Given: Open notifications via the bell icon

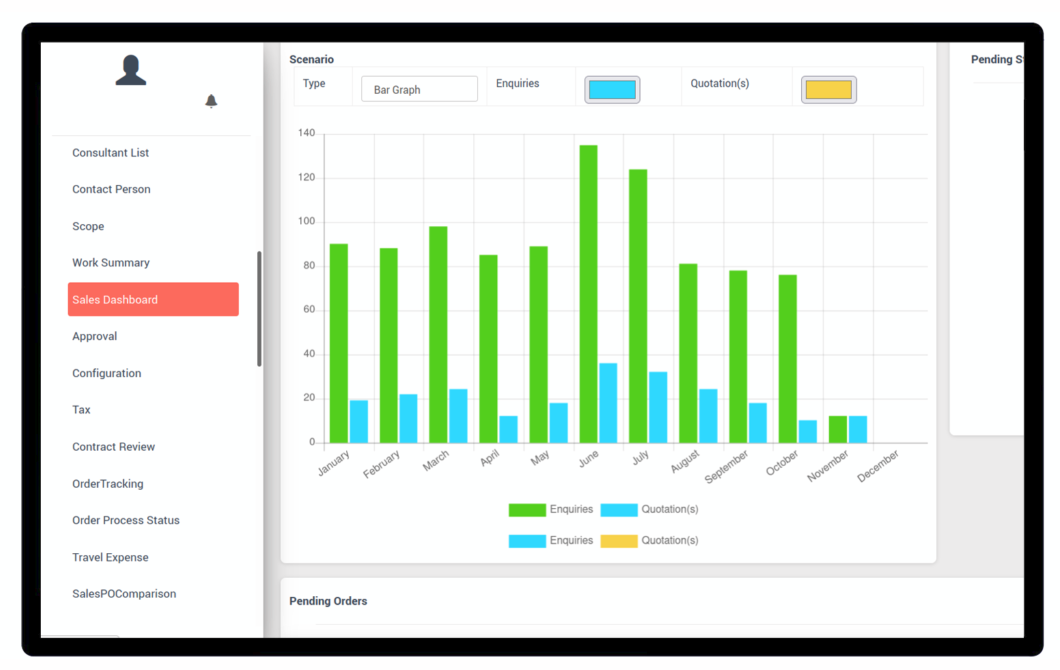Looking at the screenshot, I should (211, 101).
